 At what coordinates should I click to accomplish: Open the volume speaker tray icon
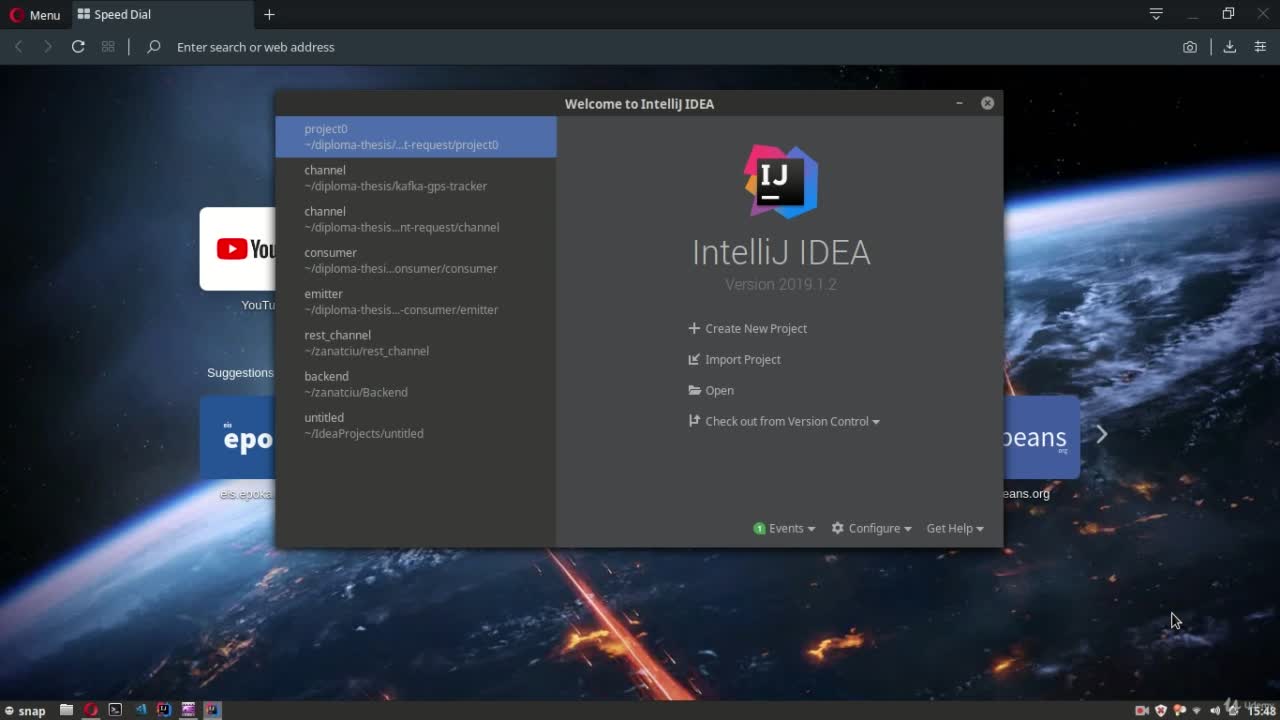(x=1215, y=711)
